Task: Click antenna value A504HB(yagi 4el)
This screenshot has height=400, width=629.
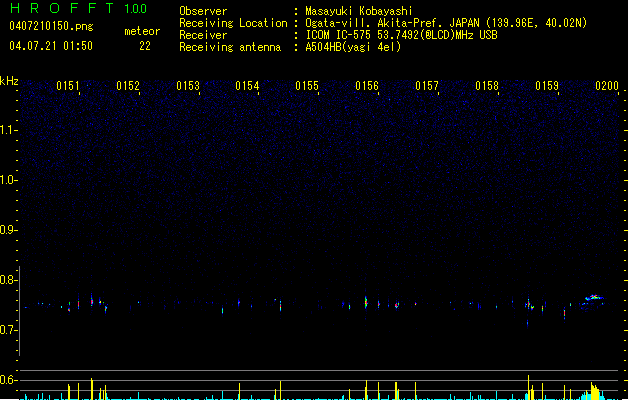Action: pyautogui.click(x=353, y=47)
